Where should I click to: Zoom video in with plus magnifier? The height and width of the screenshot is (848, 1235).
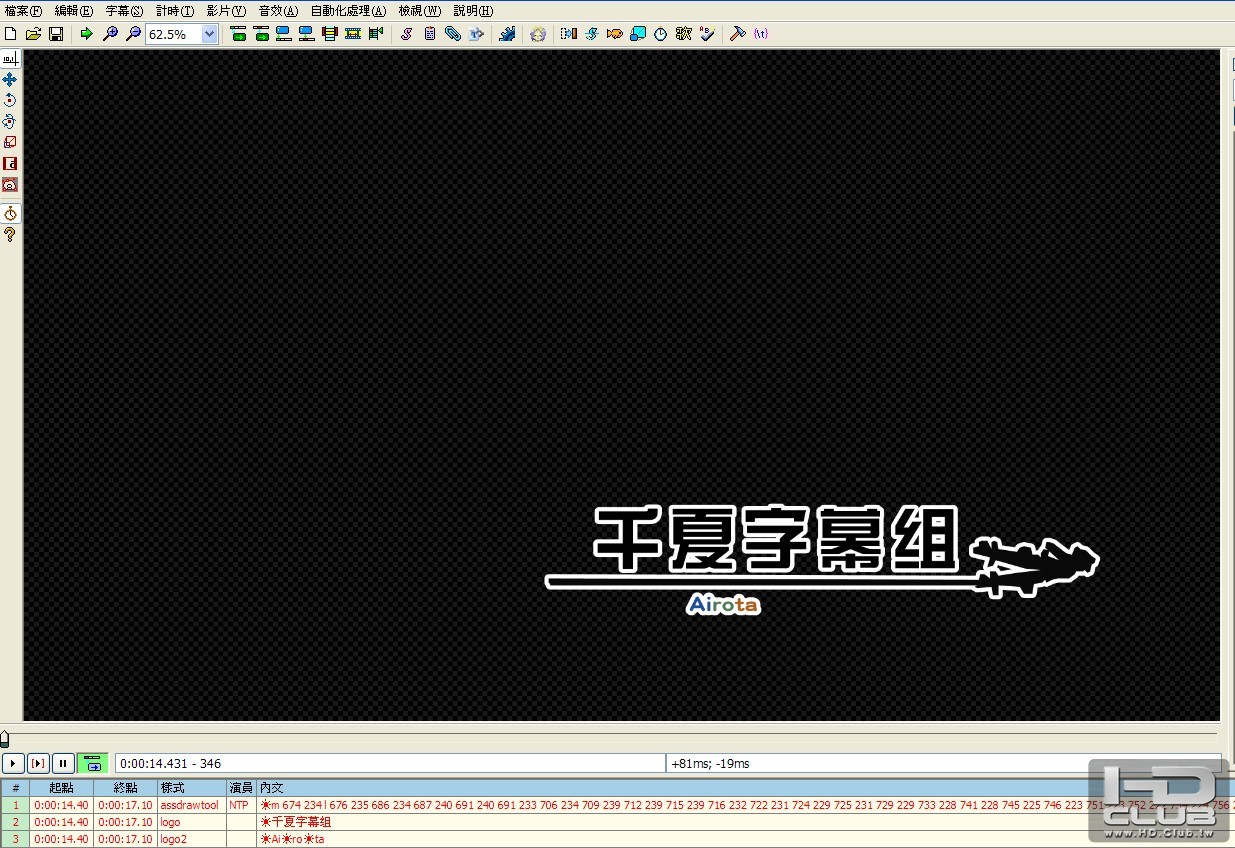[110, 34]
